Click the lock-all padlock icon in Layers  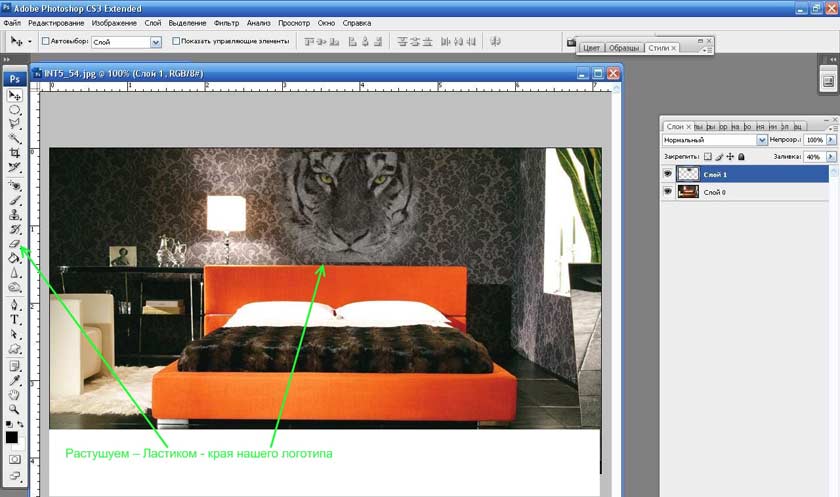tap(740, 157)
